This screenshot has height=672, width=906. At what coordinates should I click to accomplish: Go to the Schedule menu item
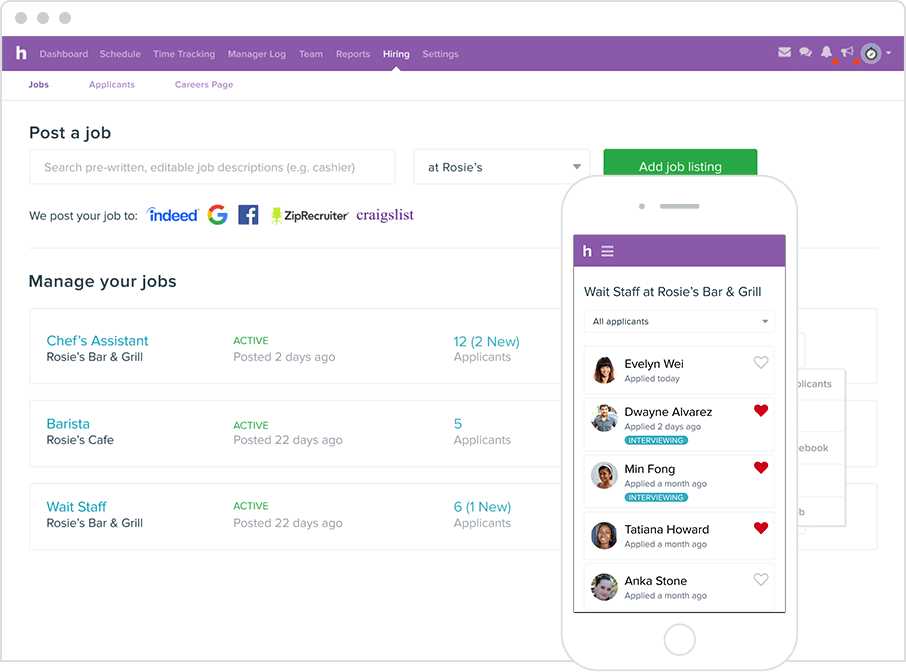tap(120, 54)
